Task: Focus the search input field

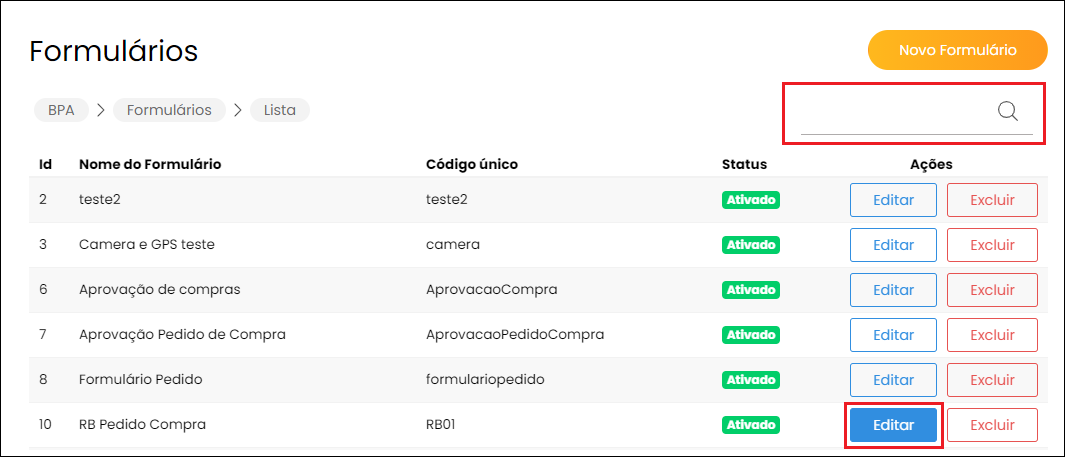Action: tap(897, 112)
